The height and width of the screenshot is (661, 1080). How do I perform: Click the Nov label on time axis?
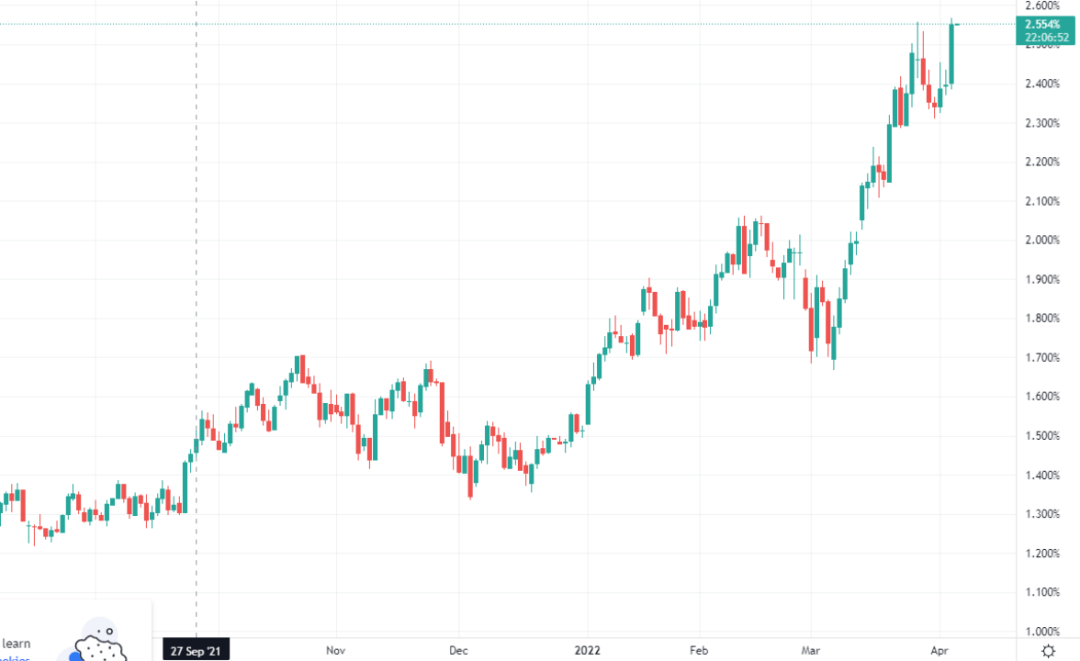pyautogui.click(x=336, y=650)
